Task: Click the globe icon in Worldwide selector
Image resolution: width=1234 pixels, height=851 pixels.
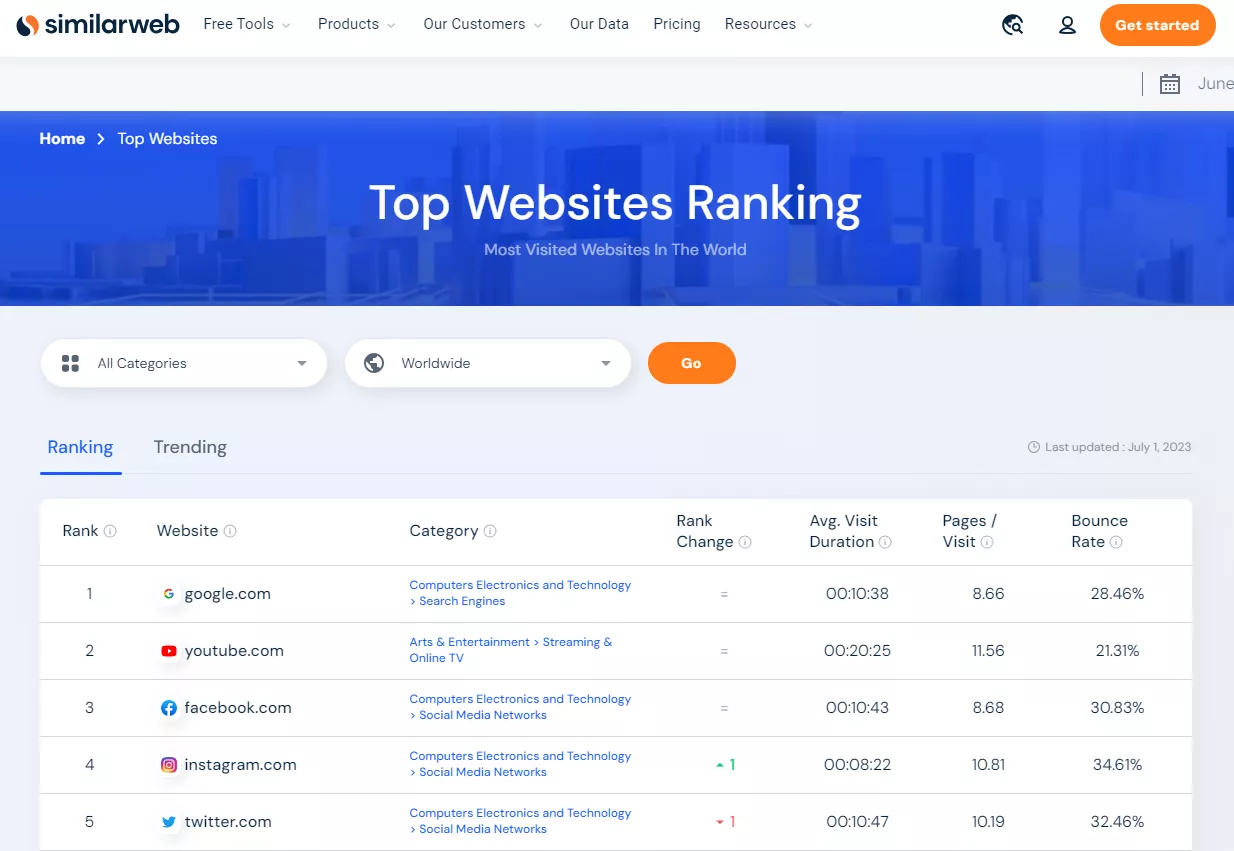Action: tap(374, 363)
